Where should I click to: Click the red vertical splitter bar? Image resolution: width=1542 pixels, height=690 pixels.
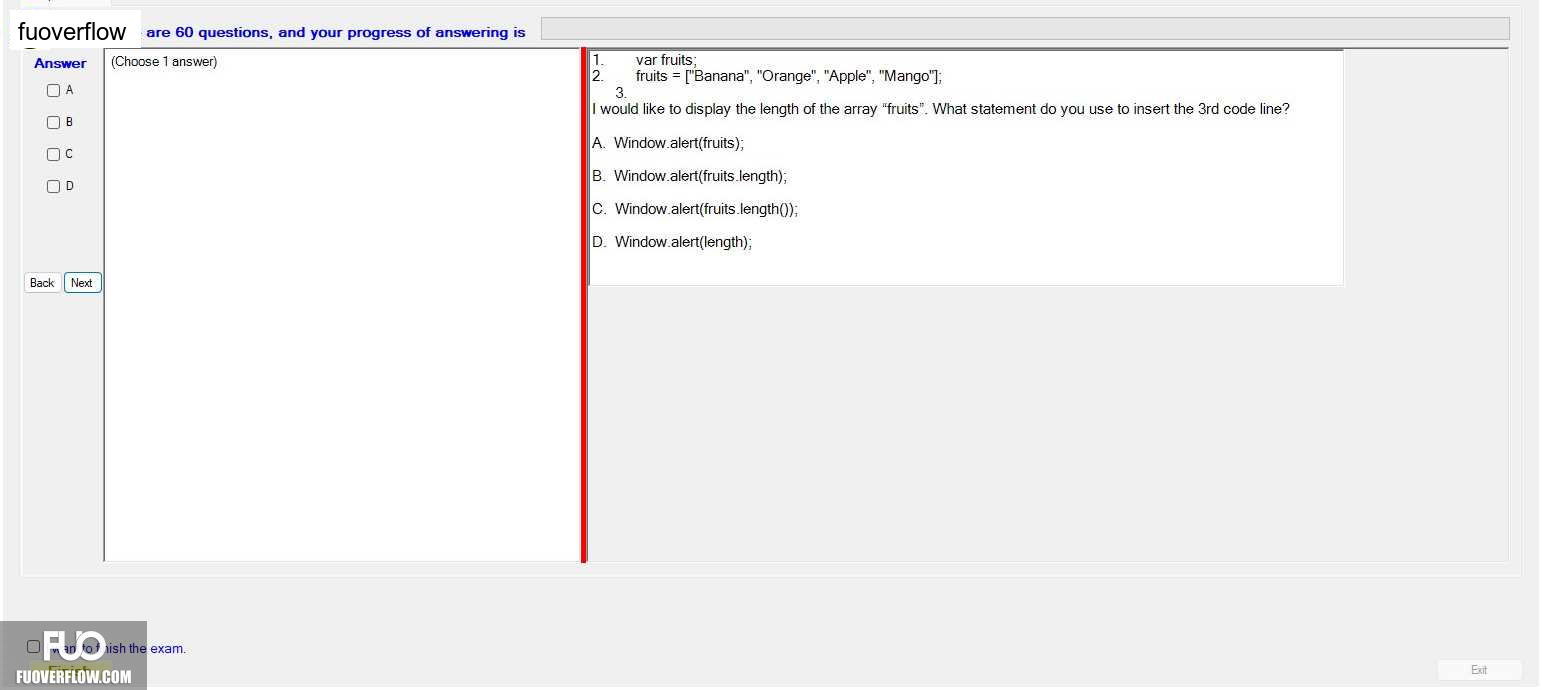[x=584, y=305]
